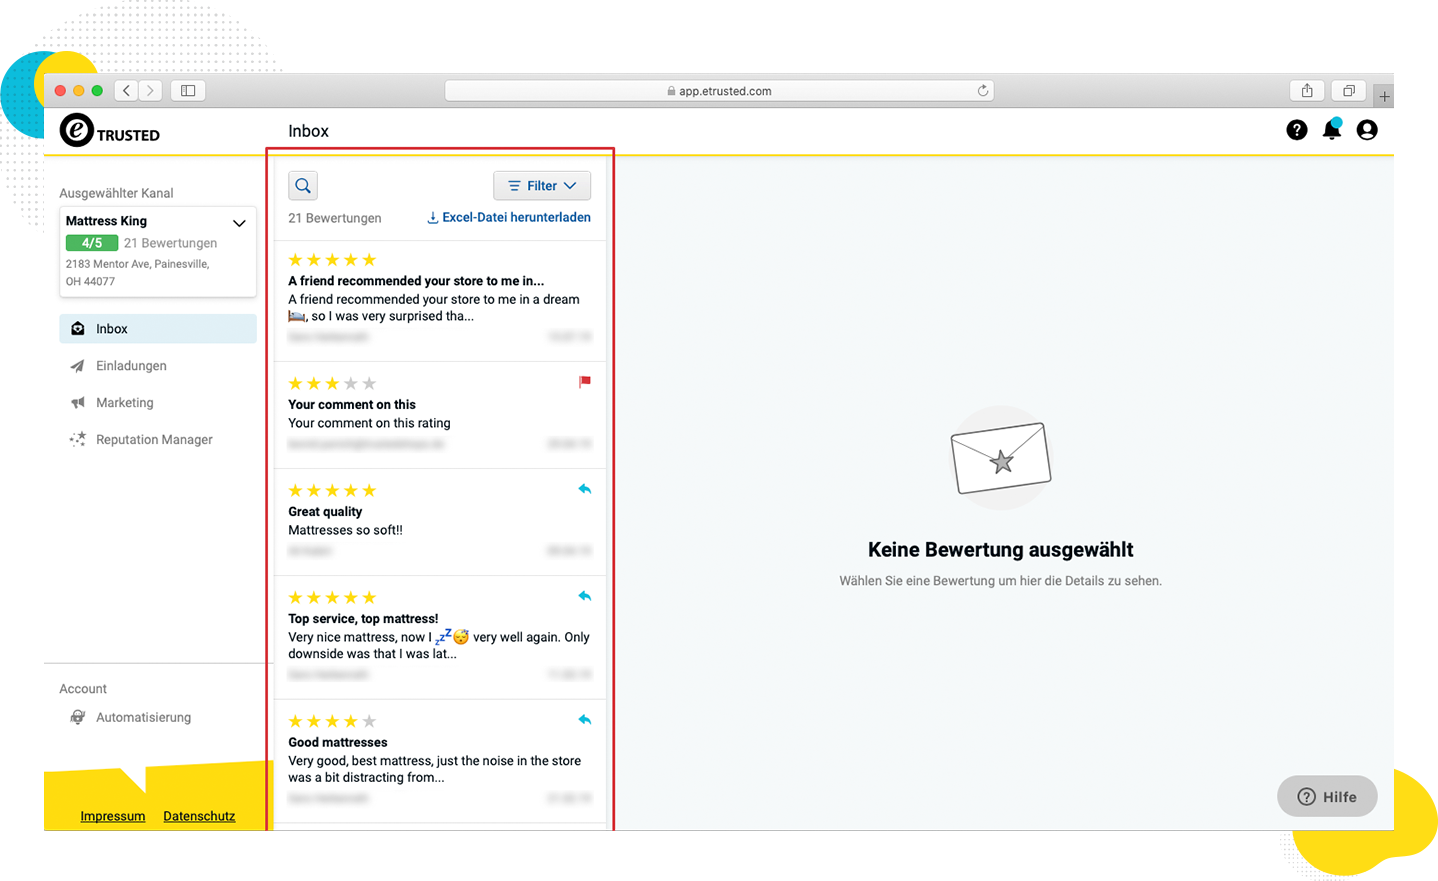Open Reputation Manager from the sidebar
The height and width of the screenshot is (881, 1438).
(x=154, y=439)
